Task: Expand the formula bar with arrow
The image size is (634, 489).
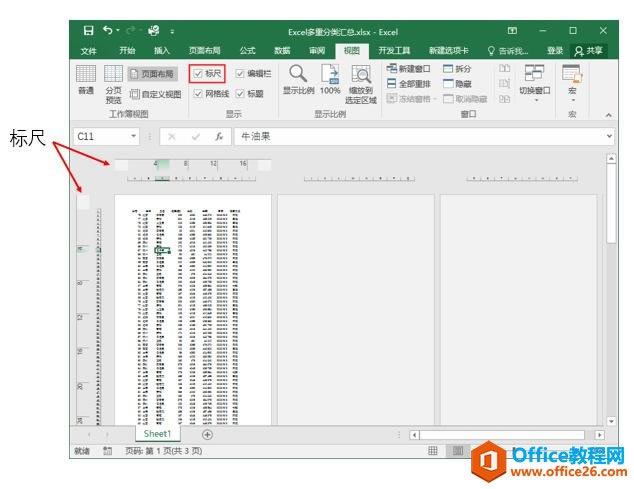Action: (x=609, y=136)
